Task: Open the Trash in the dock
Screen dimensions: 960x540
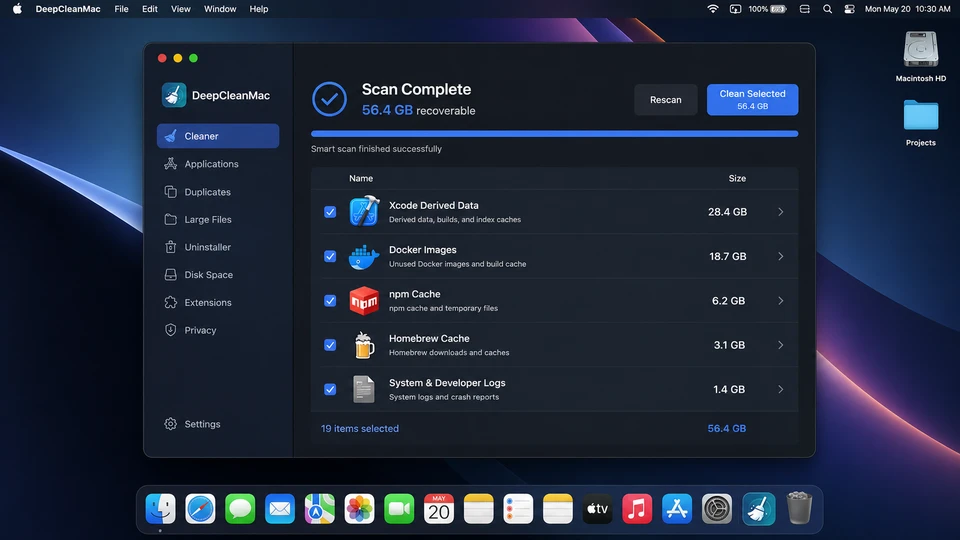Action: pos(799,508)
